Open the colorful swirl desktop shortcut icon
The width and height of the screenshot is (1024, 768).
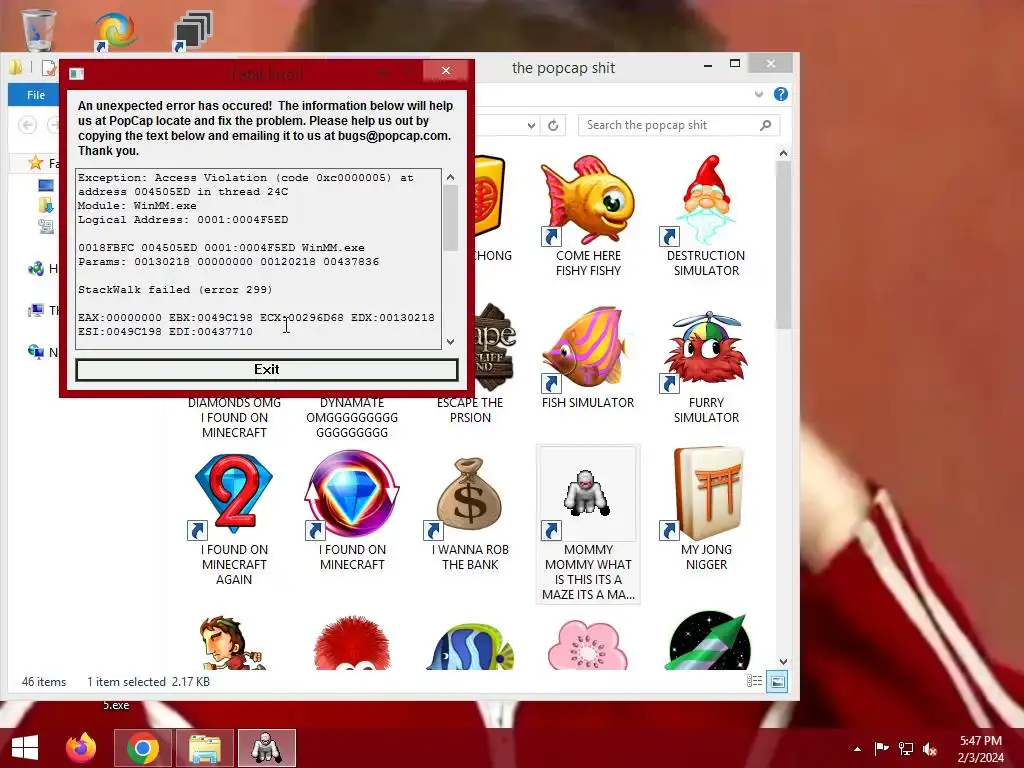[115, 31]
